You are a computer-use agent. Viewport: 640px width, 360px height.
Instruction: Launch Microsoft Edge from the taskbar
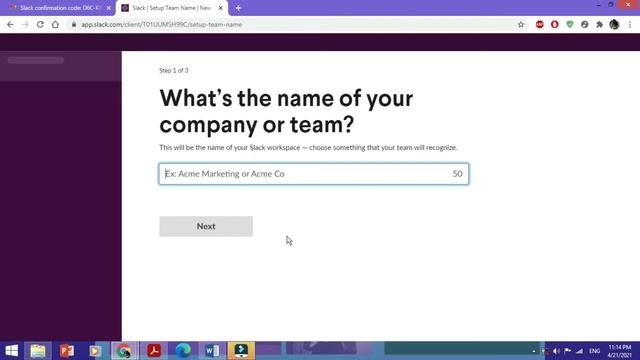(183, 351)
